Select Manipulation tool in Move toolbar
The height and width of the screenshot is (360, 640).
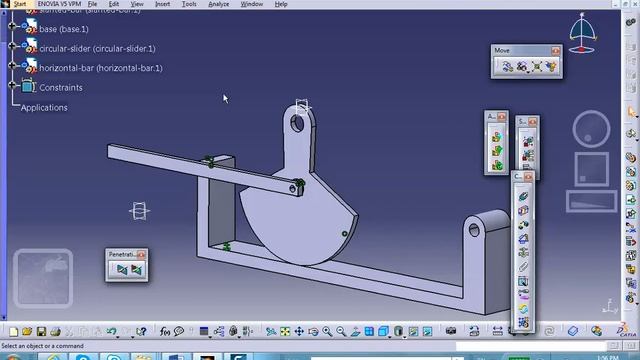point(507,66)
